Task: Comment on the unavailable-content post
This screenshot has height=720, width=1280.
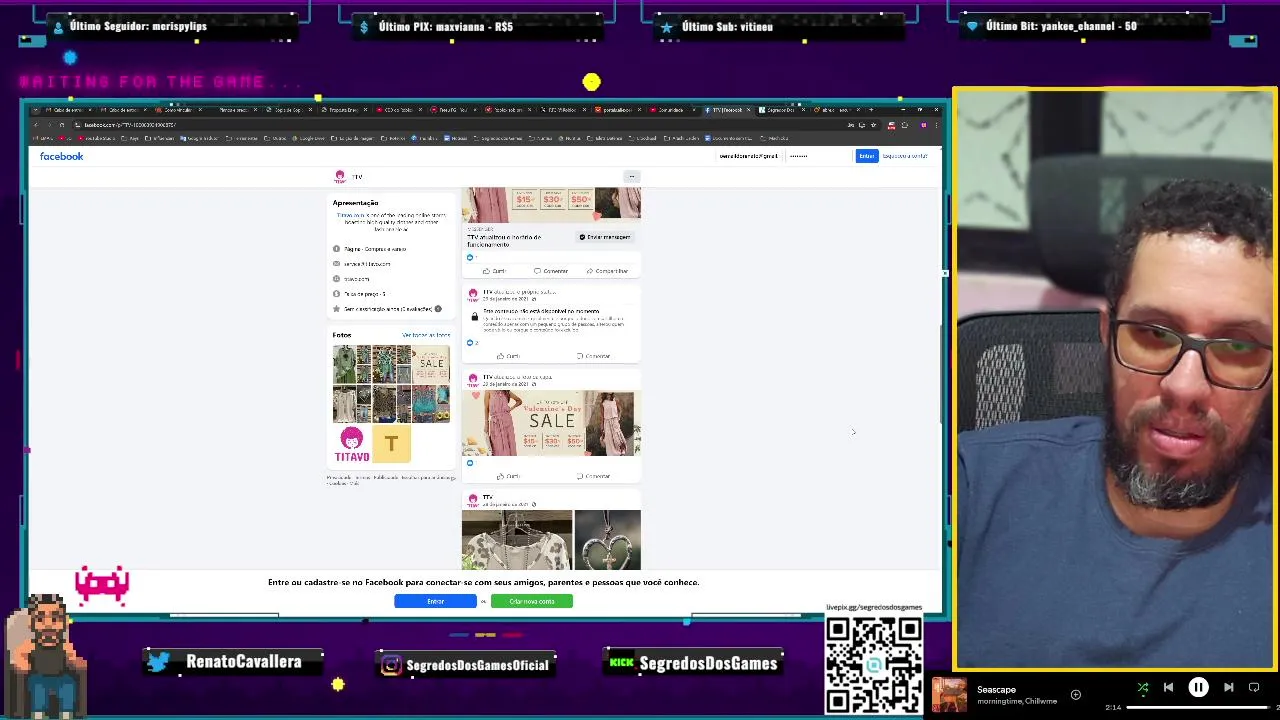Action: click(593, 356)
